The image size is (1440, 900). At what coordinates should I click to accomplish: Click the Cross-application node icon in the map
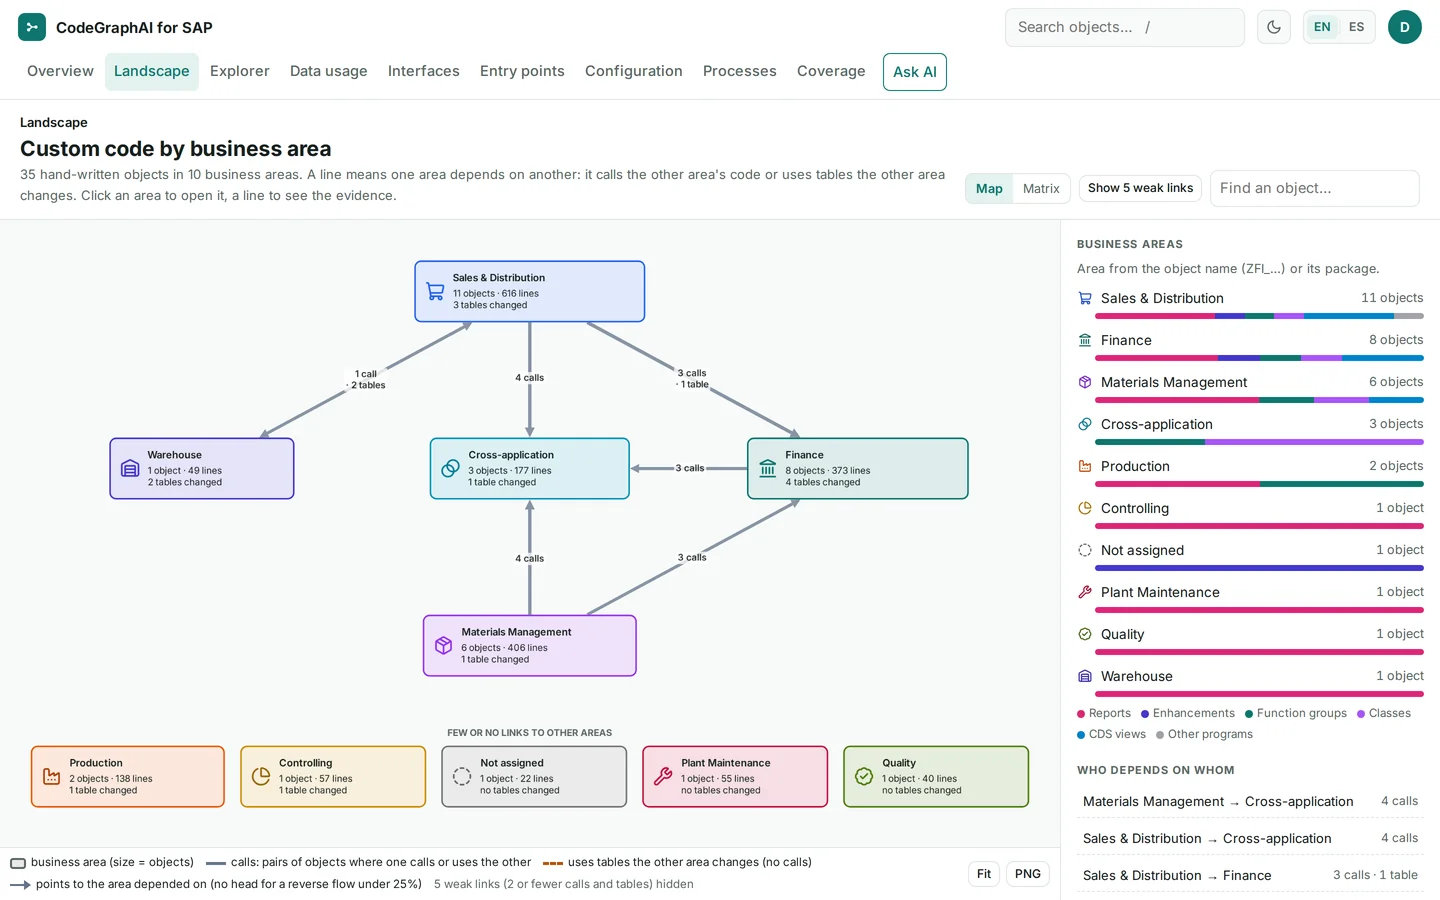pyautogui.click(x=451, y=468)
